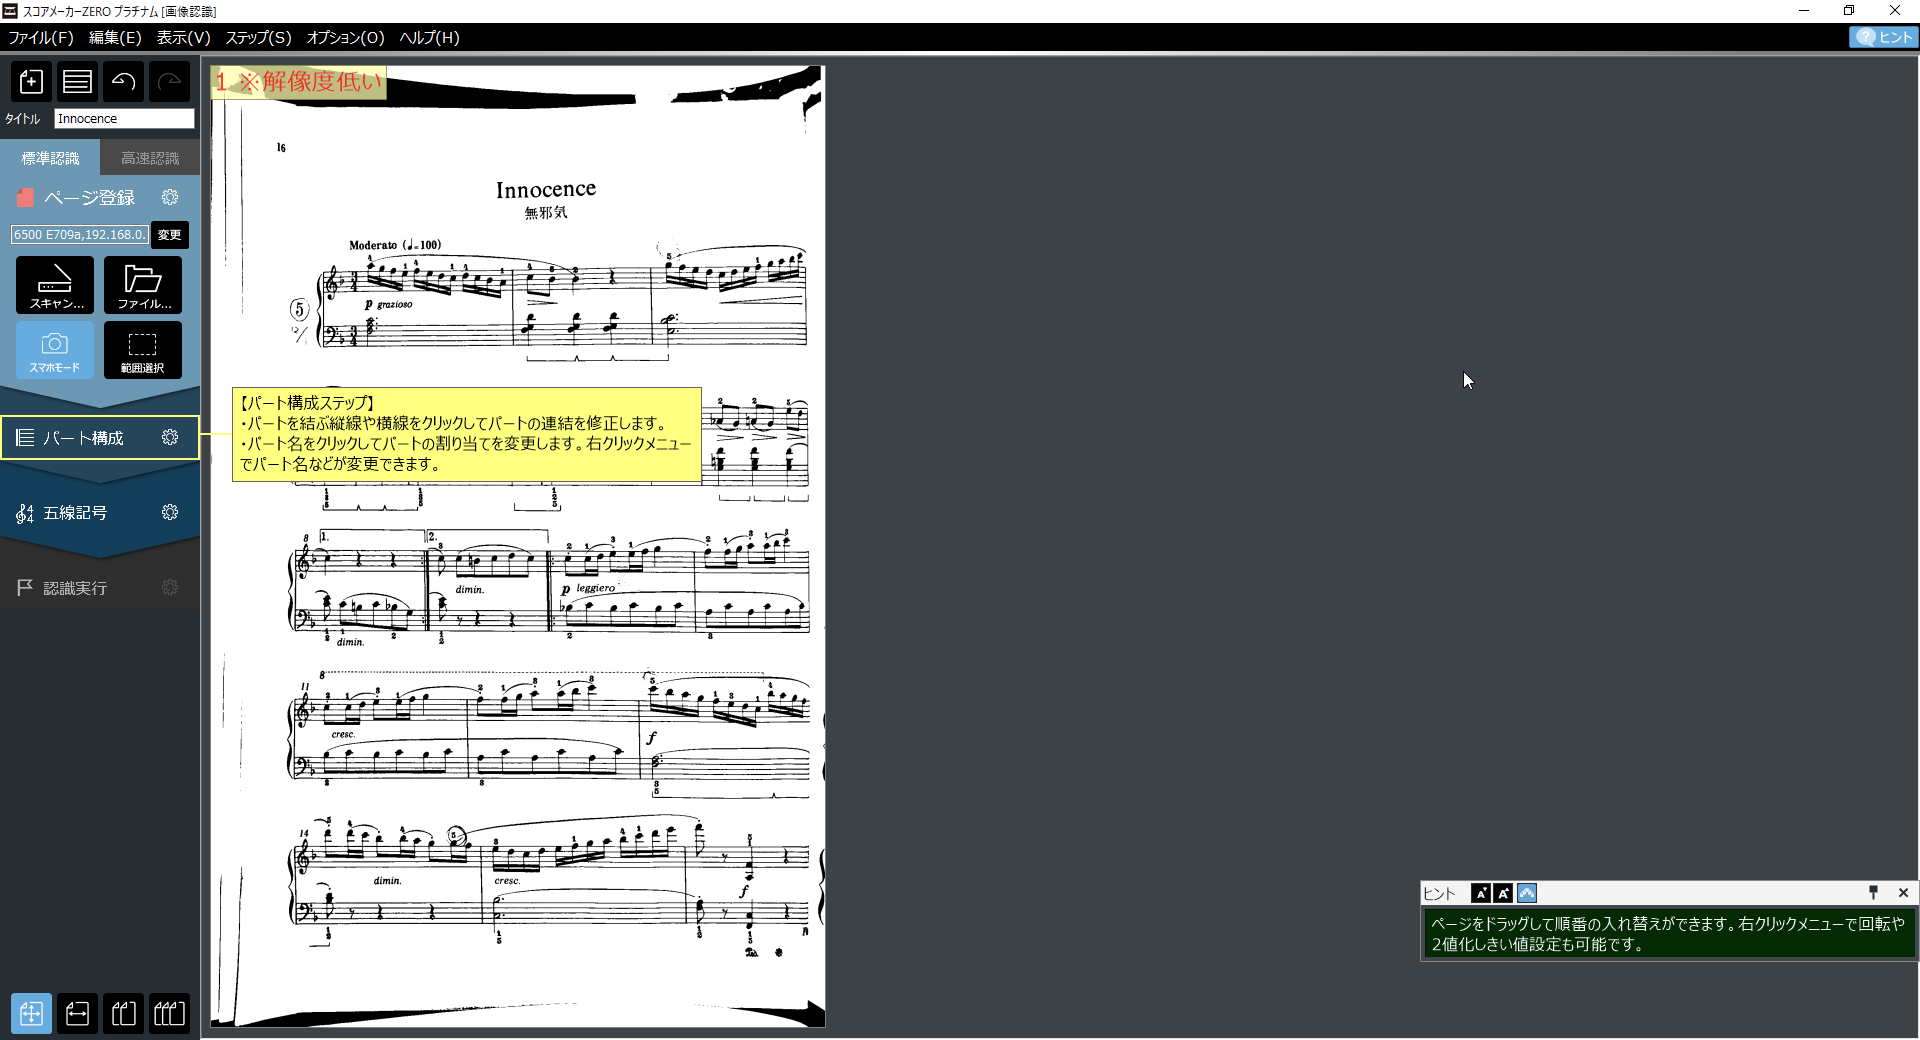1920x1040 pixels.
Task: Start scanning with the スキャン button
Action: click(x=55, y=285)
